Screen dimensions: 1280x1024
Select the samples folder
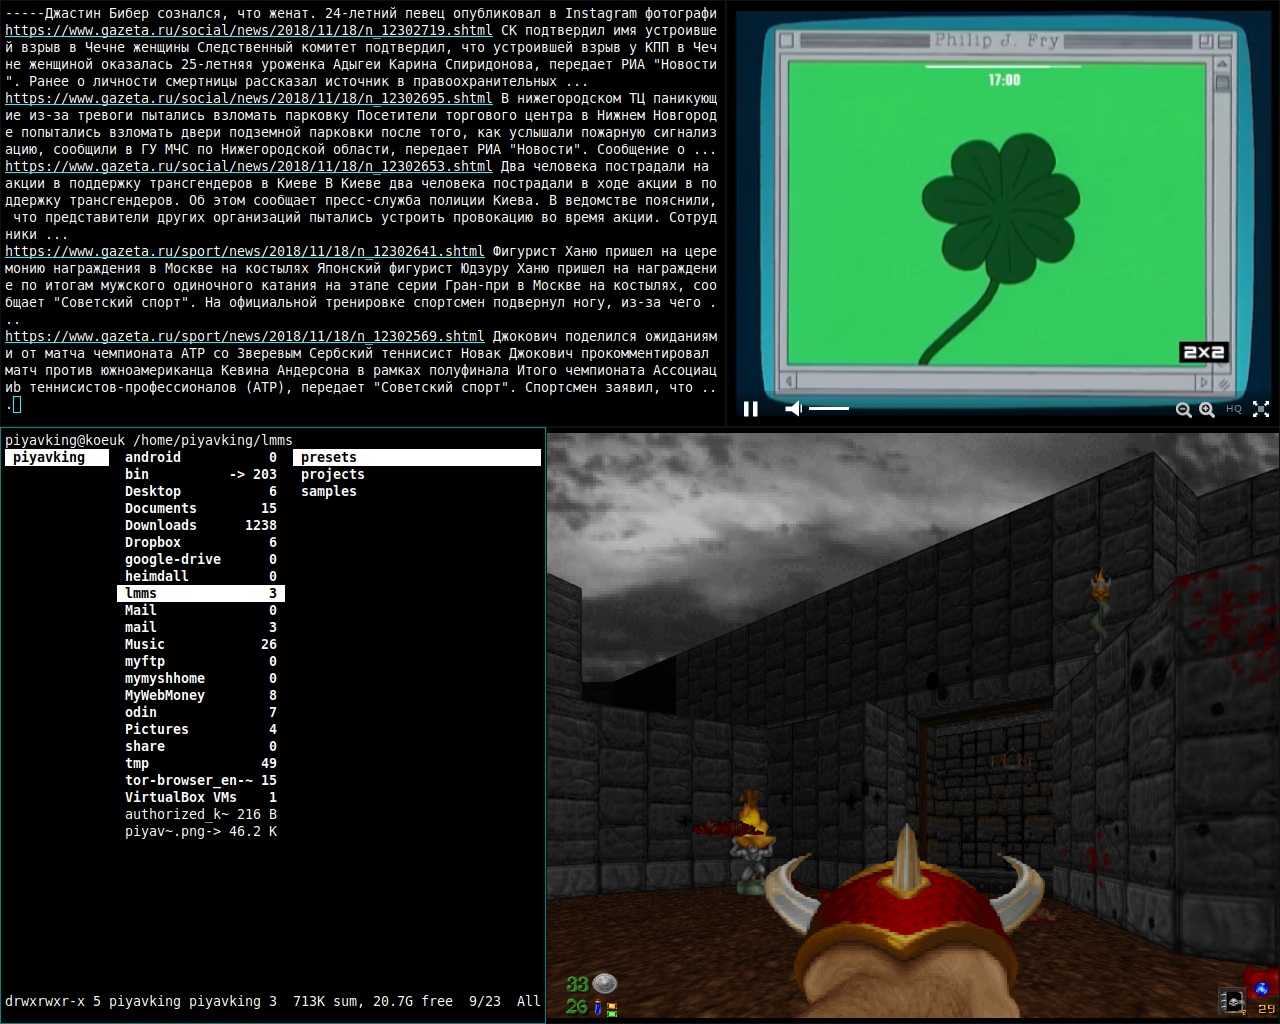coord(328,492)
